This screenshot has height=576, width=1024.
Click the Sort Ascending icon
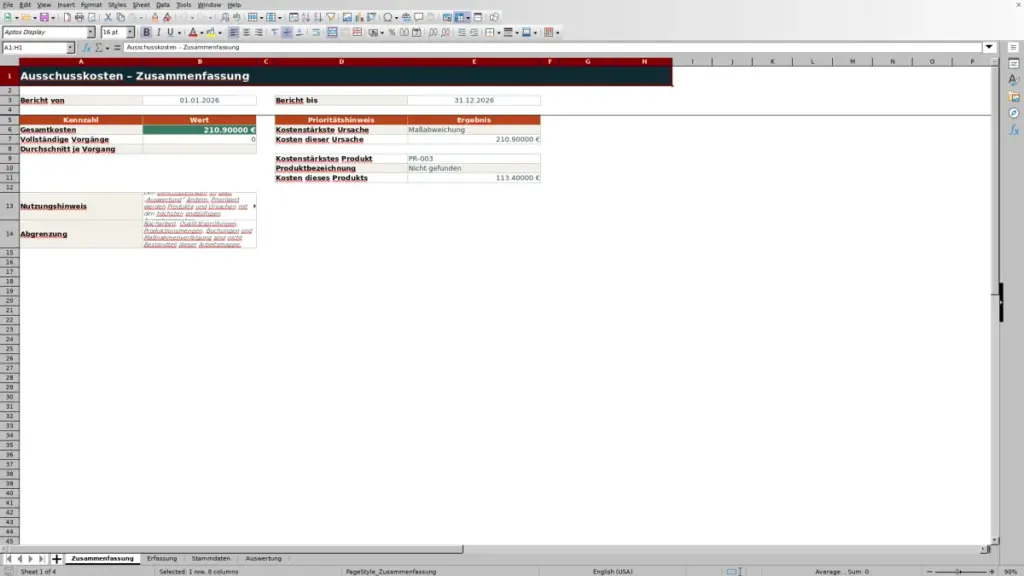click(x=306, y=18)
